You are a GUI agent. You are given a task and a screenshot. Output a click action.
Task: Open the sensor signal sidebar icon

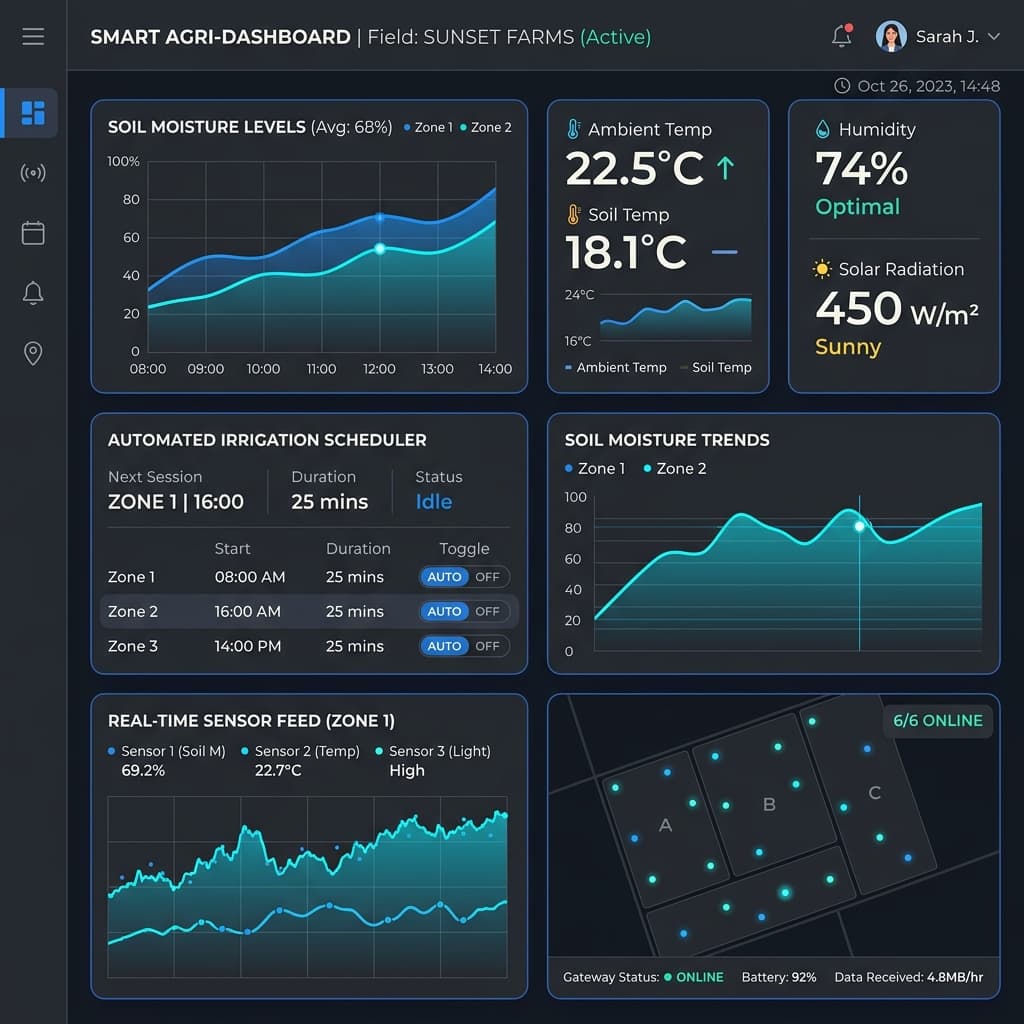[33, 173]
